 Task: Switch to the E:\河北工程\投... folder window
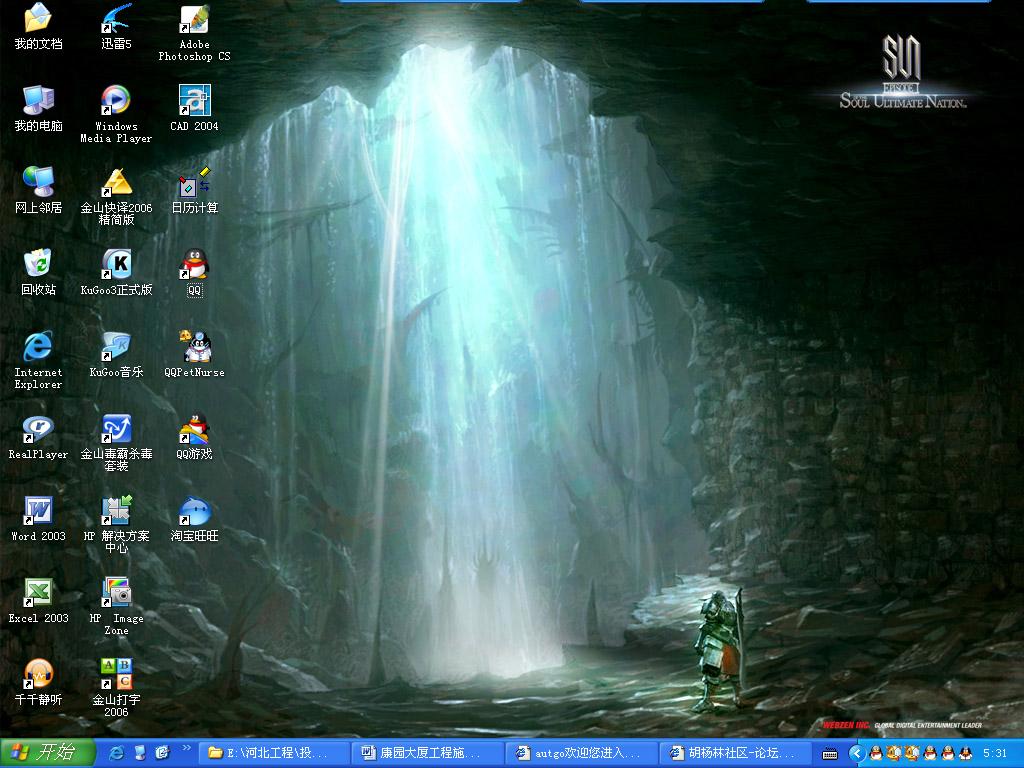click(273, 753)
